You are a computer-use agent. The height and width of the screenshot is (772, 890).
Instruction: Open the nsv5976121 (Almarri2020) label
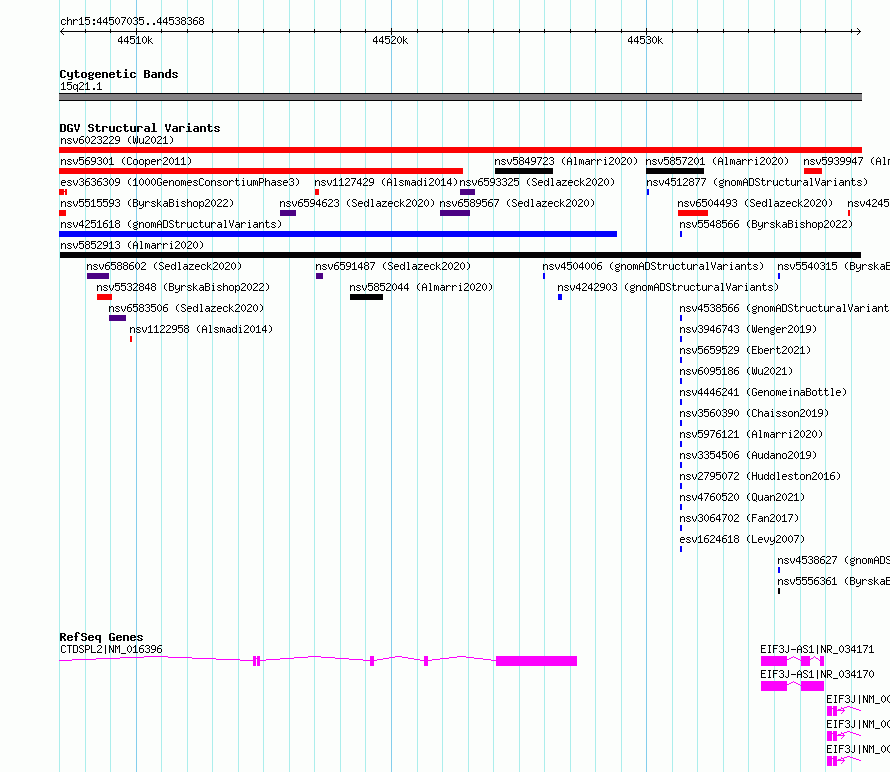(x=751, y=434)
